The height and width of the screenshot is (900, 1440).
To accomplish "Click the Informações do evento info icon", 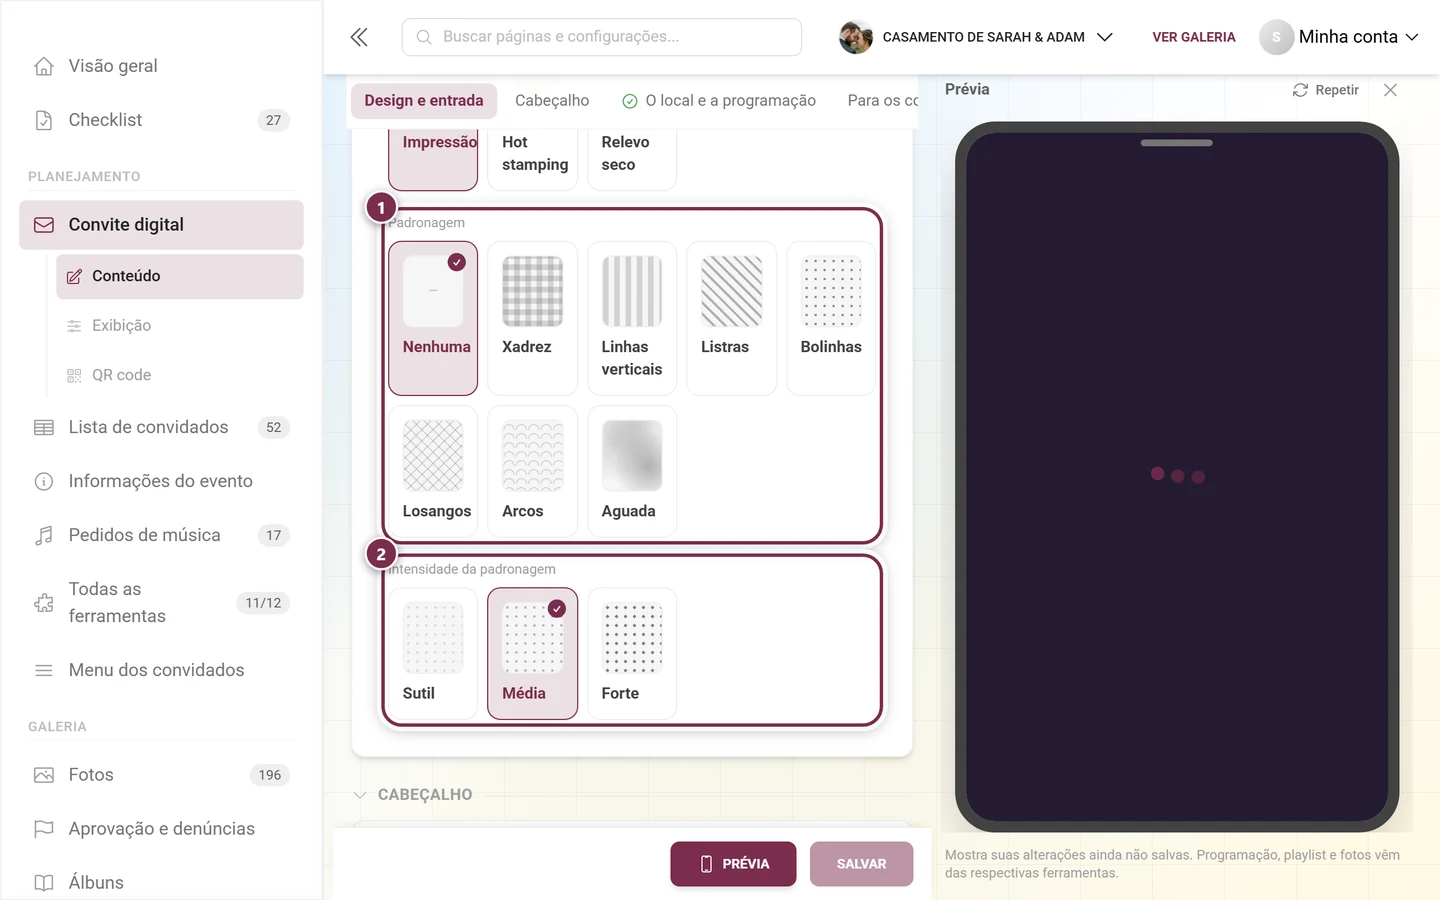I will pos(44,481).
